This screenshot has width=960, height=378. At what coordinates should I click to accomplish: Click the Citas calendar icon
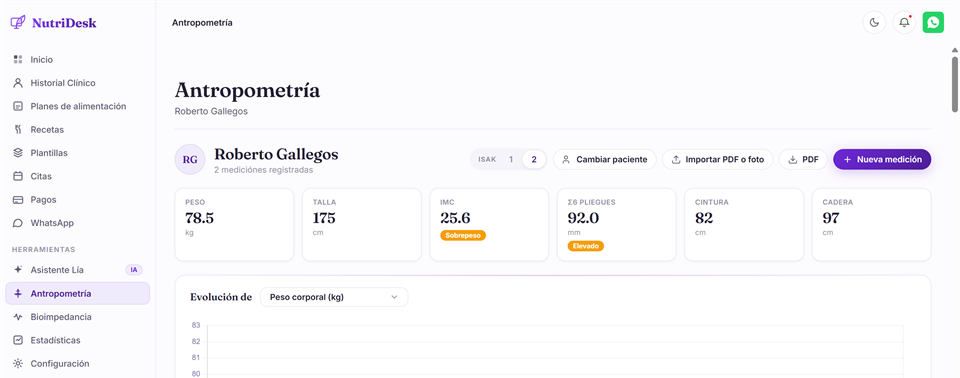(18, 176)
